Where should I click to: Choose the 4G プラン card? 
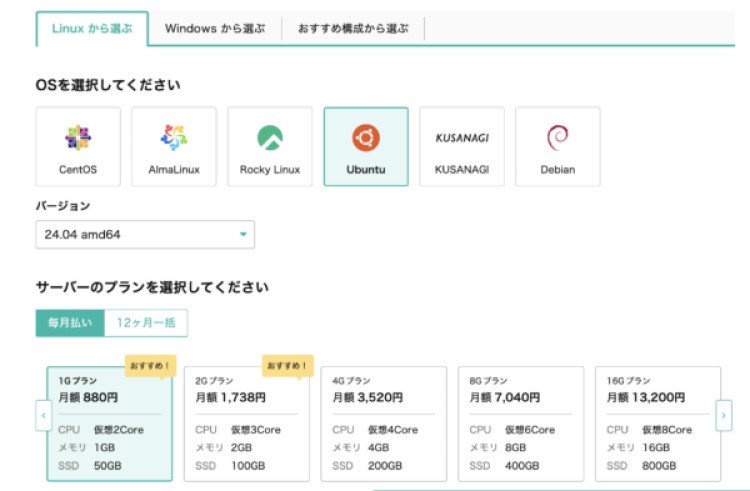tap(384, 424)
